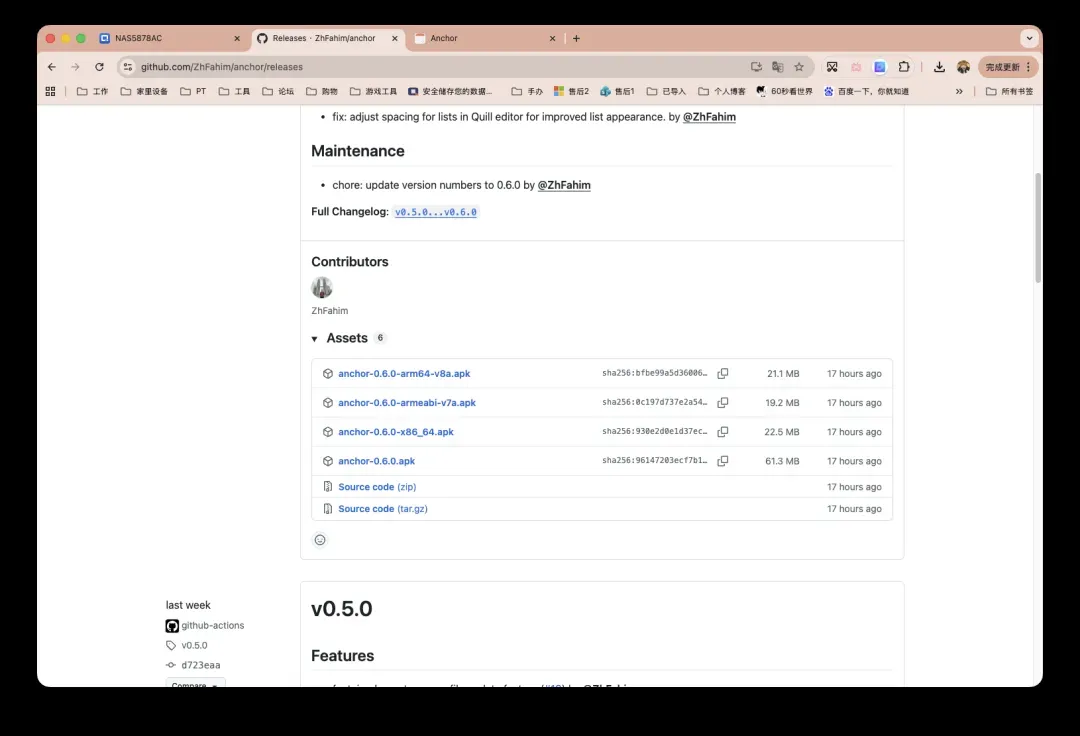The height and width of the screenshot is (736, 1080).
Task: Click the page vertical scrollbar
Action: pos(1038,230)
